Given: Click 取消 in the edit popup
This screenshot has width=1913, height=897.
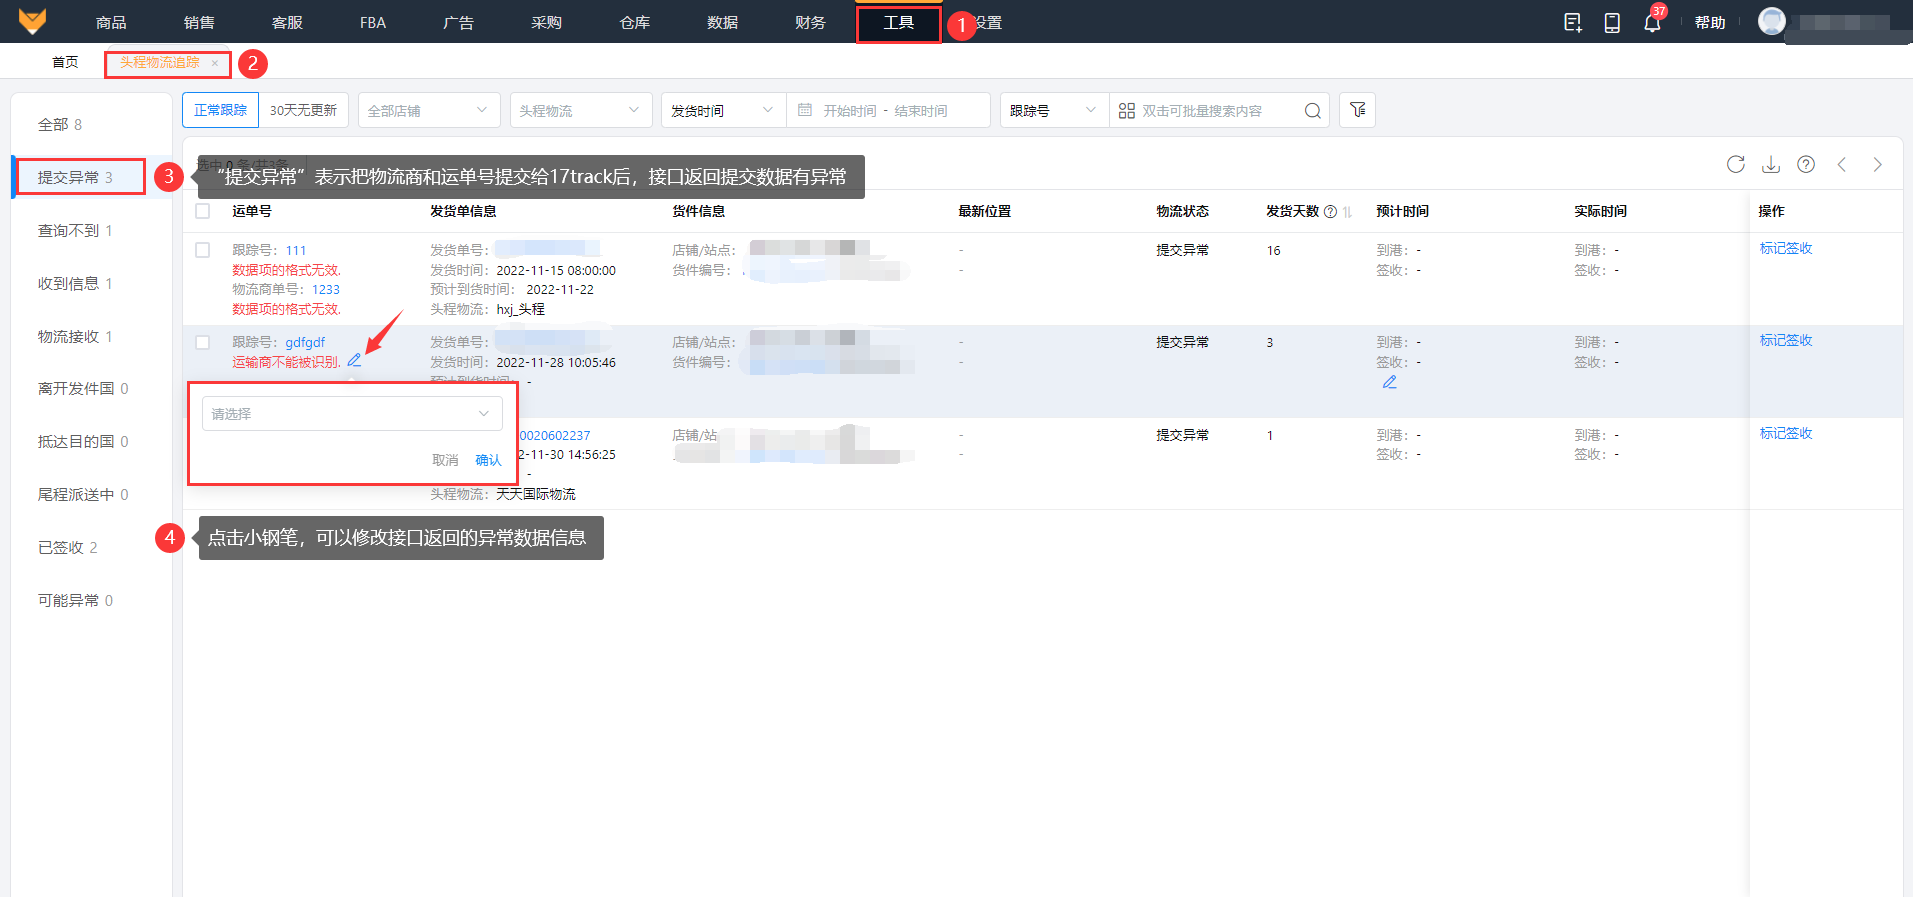Looking at the screenshot, I should pos(445,460).
